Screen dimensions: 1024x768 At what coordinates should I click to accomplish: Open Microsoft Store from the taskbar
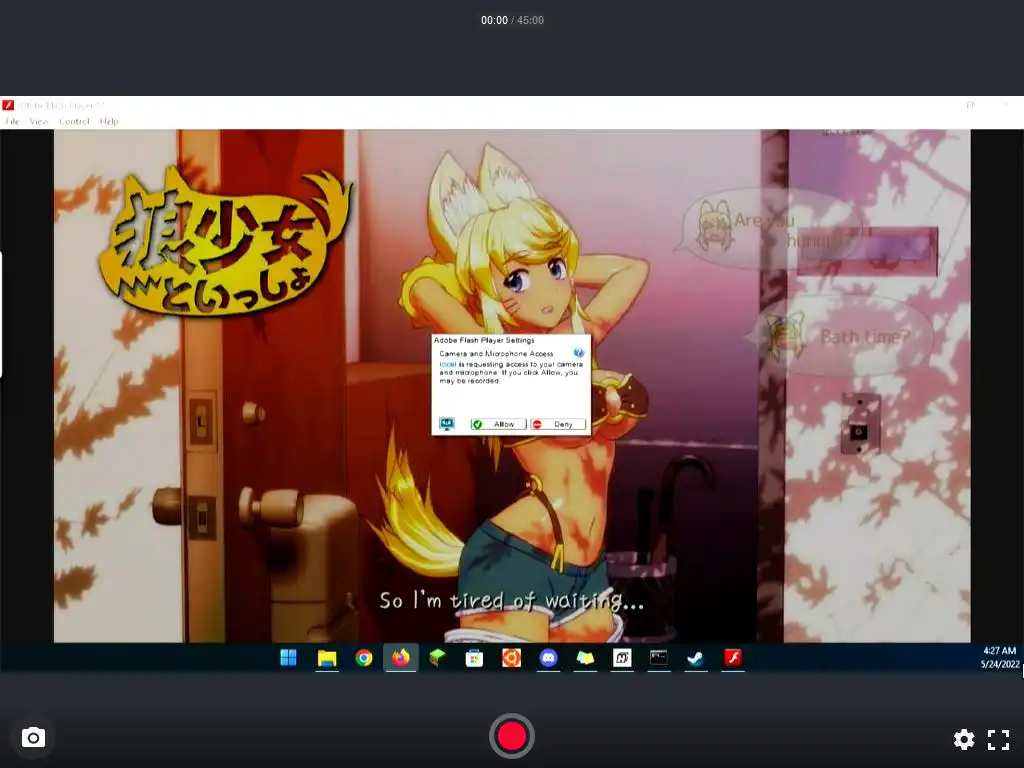(474, 658)
